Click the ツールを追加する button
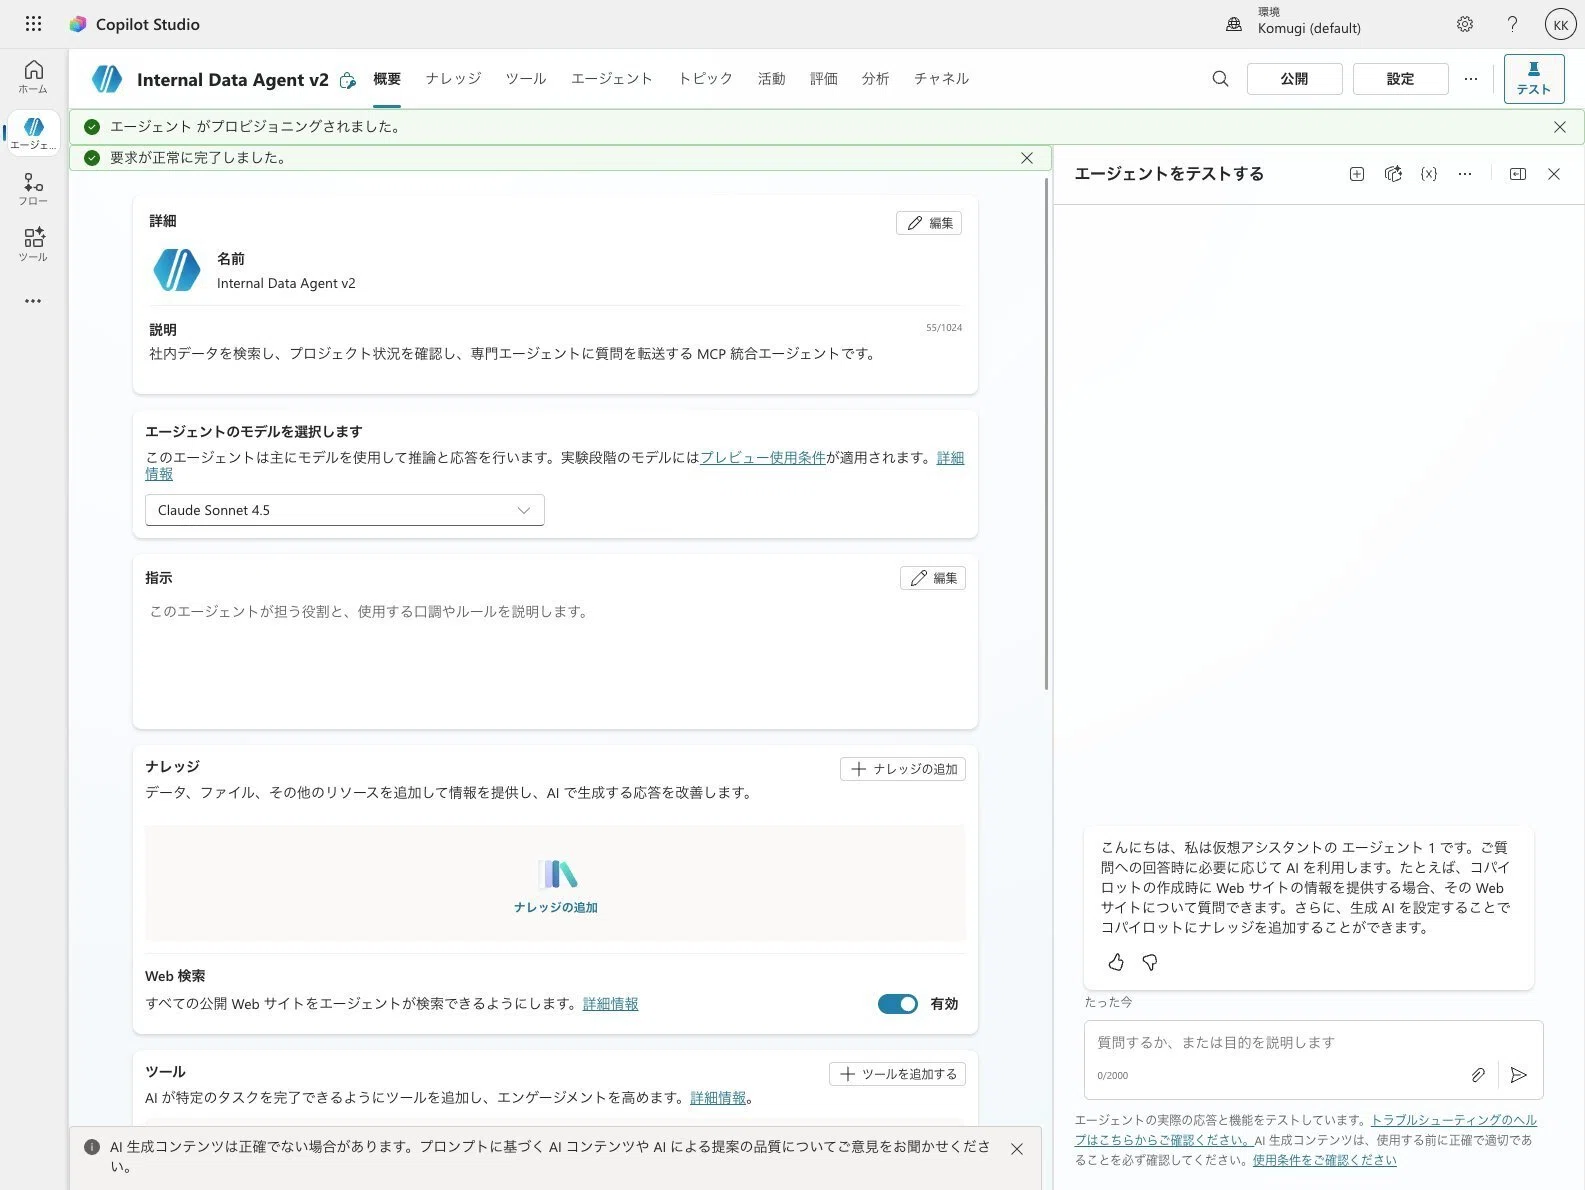Image resolution: width=1585 pixels, height=1190 pixels. pyautogui.click(x=897, y=1074)
